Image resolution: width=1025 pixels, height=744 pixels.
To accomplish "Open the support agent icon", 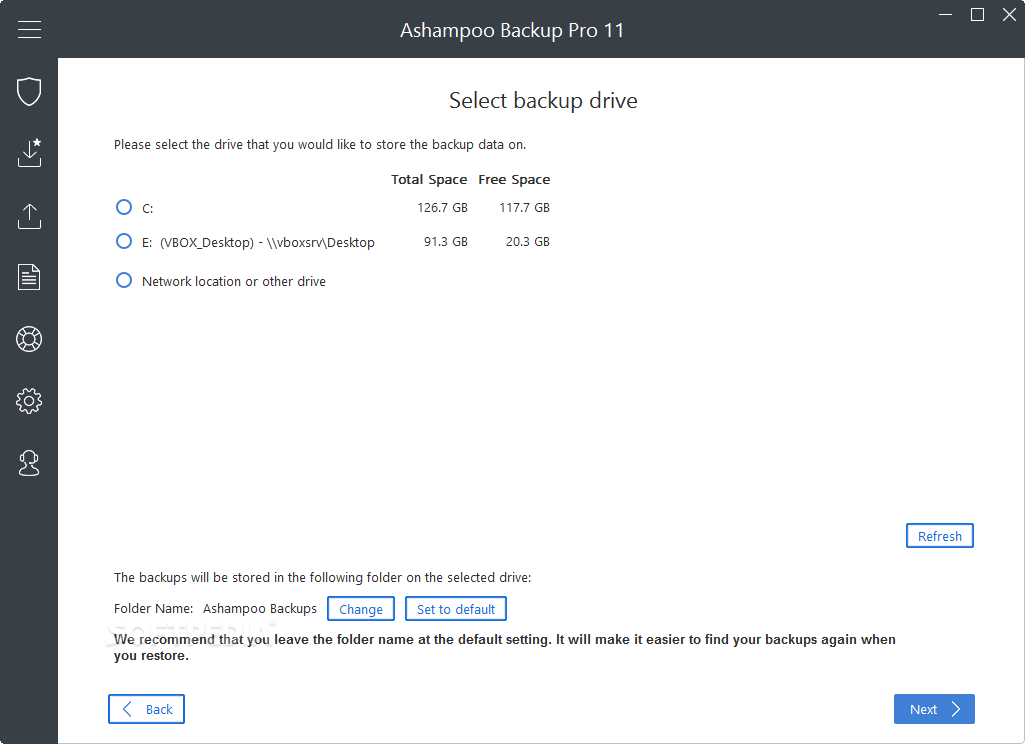I will pyautogui.click(x=29, y=463).
